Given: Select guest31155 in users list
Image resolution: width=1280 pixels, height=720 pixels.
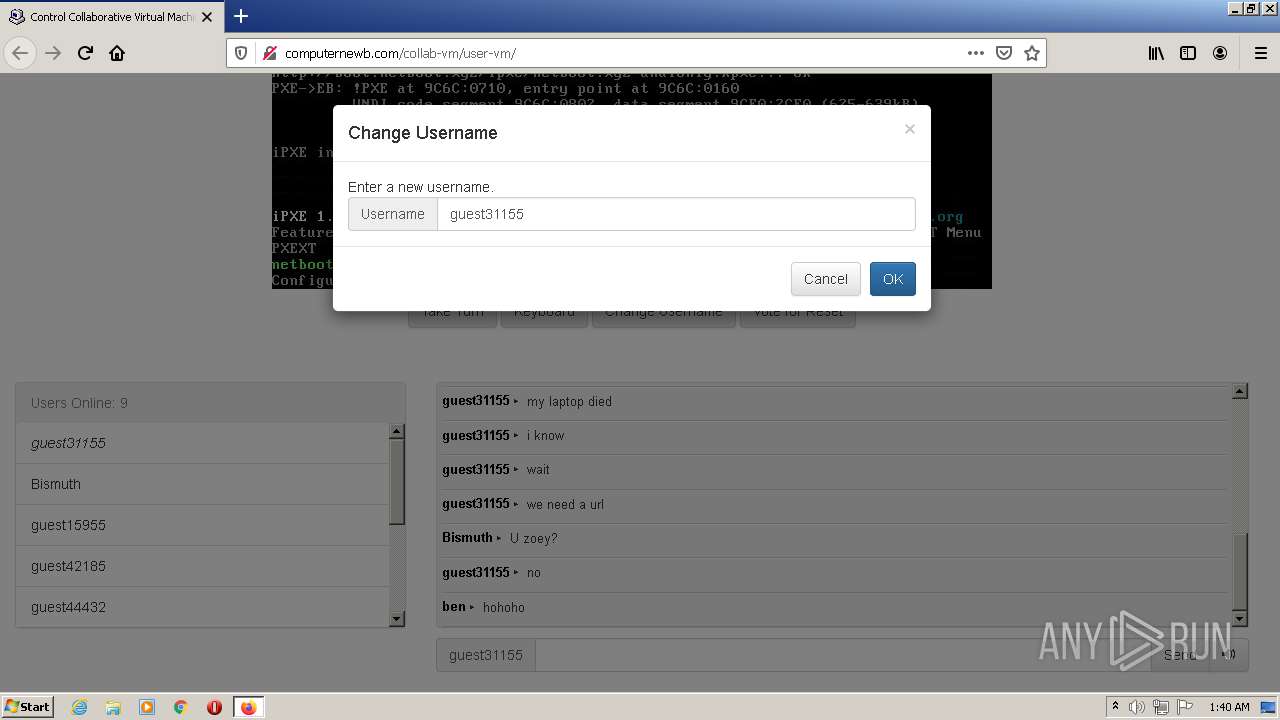Looking at the screenshot, I should 202,443.
